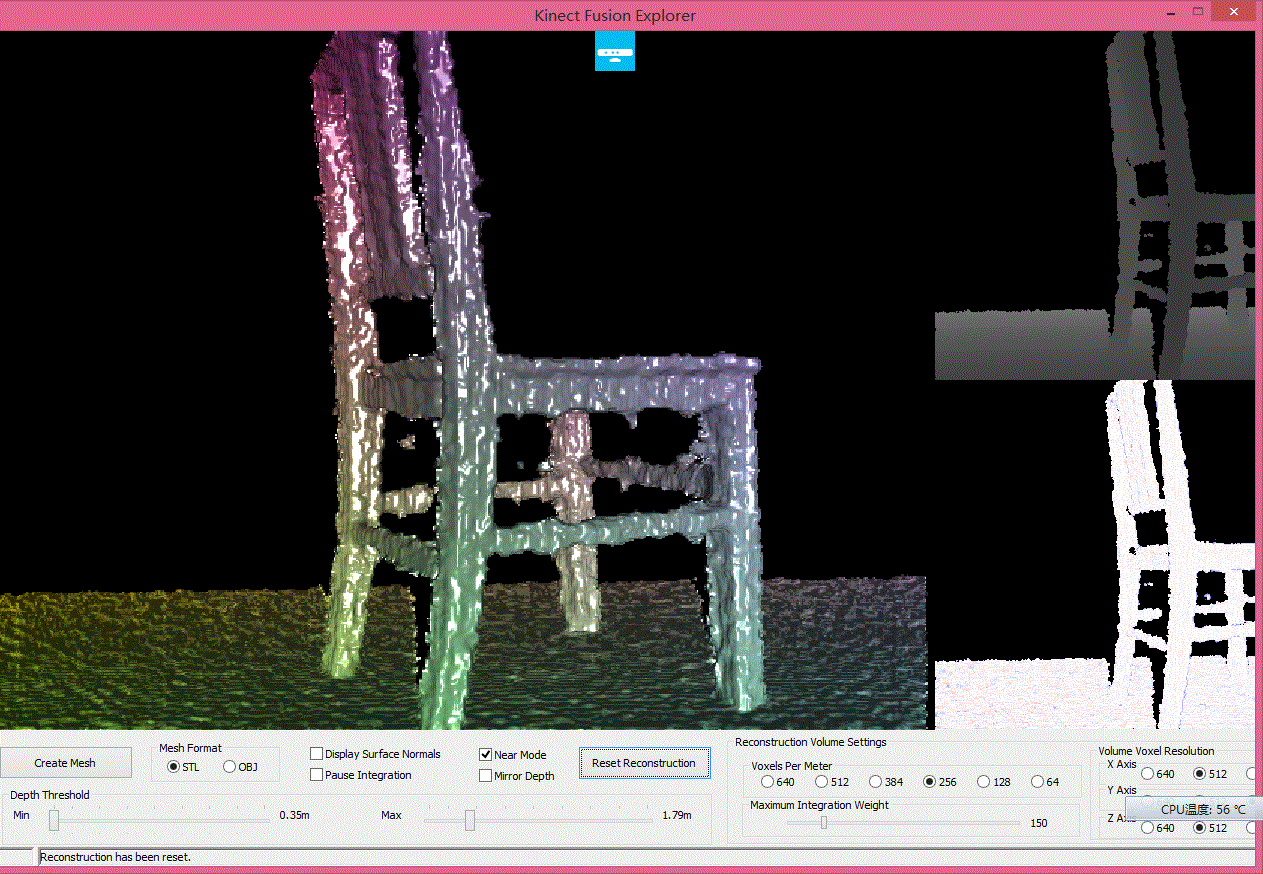Click the Kinect Fusion Explorer title bar
Image resolution: width=1263 pixels, height=874 pixels.
pos(615,15)
